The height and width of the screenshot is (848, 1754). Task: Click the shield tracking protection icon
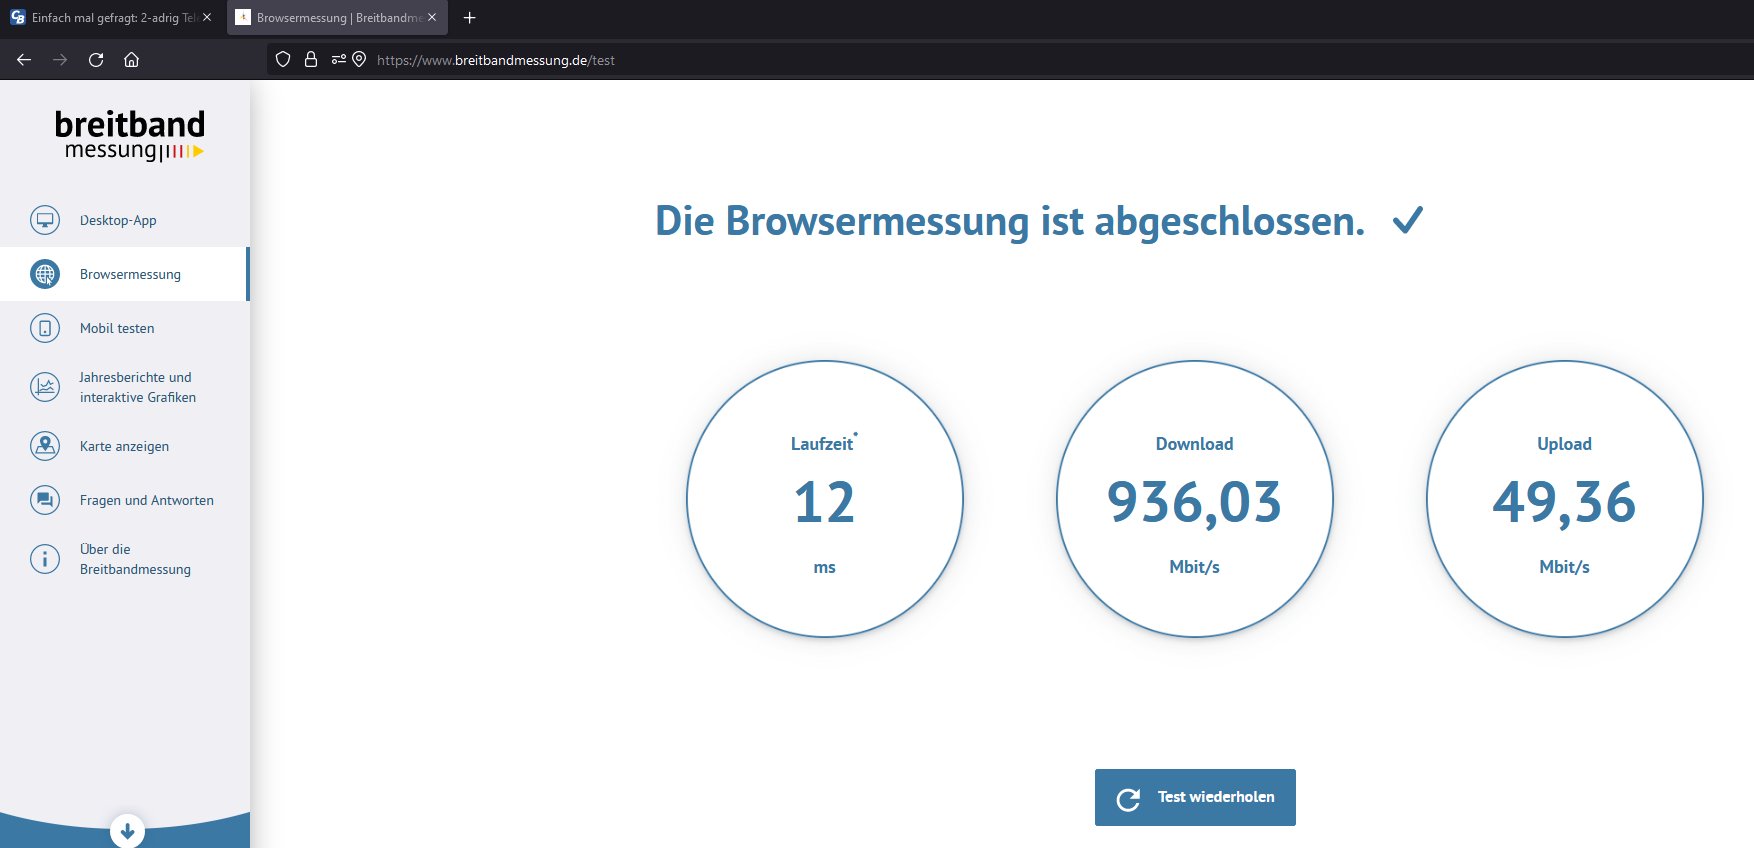(283, 60)
